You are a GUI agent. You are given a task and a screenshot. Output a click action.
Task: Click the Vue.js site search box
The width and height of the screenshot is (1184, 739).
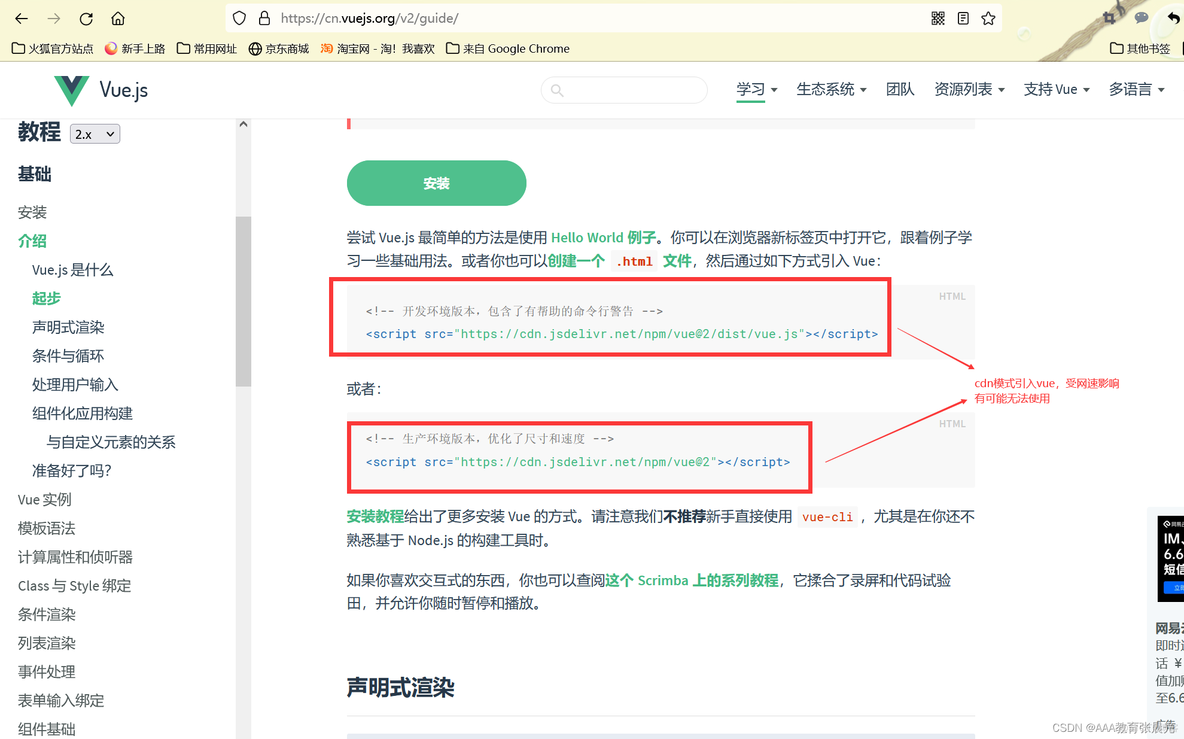click(x=624, y=90)
